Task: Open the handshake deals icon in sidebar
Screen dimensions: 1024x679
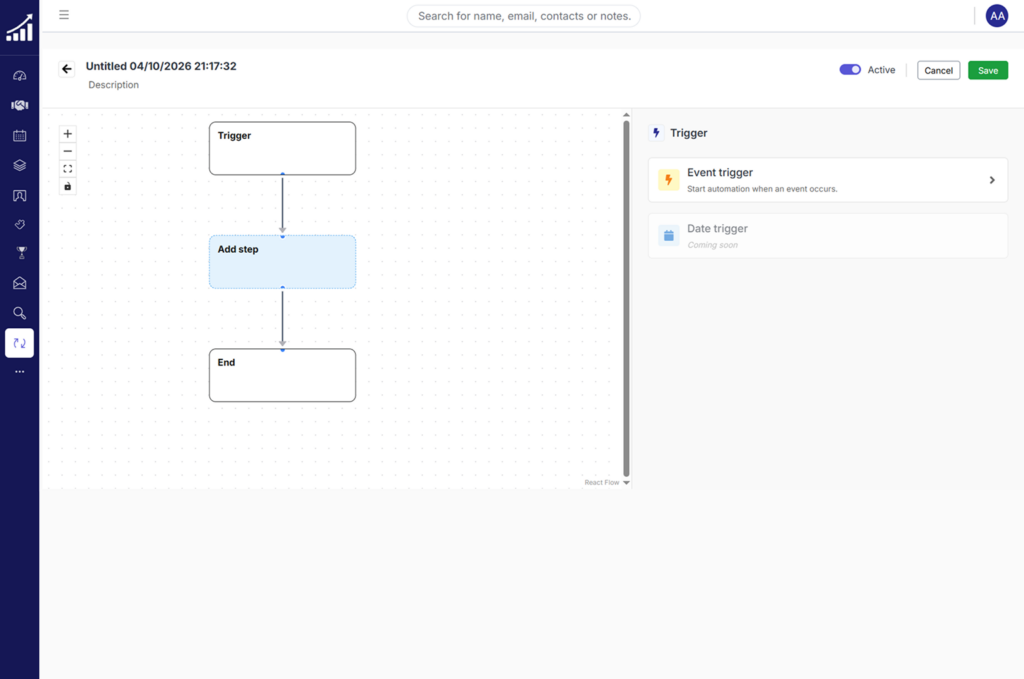Action: coord(19,105)
